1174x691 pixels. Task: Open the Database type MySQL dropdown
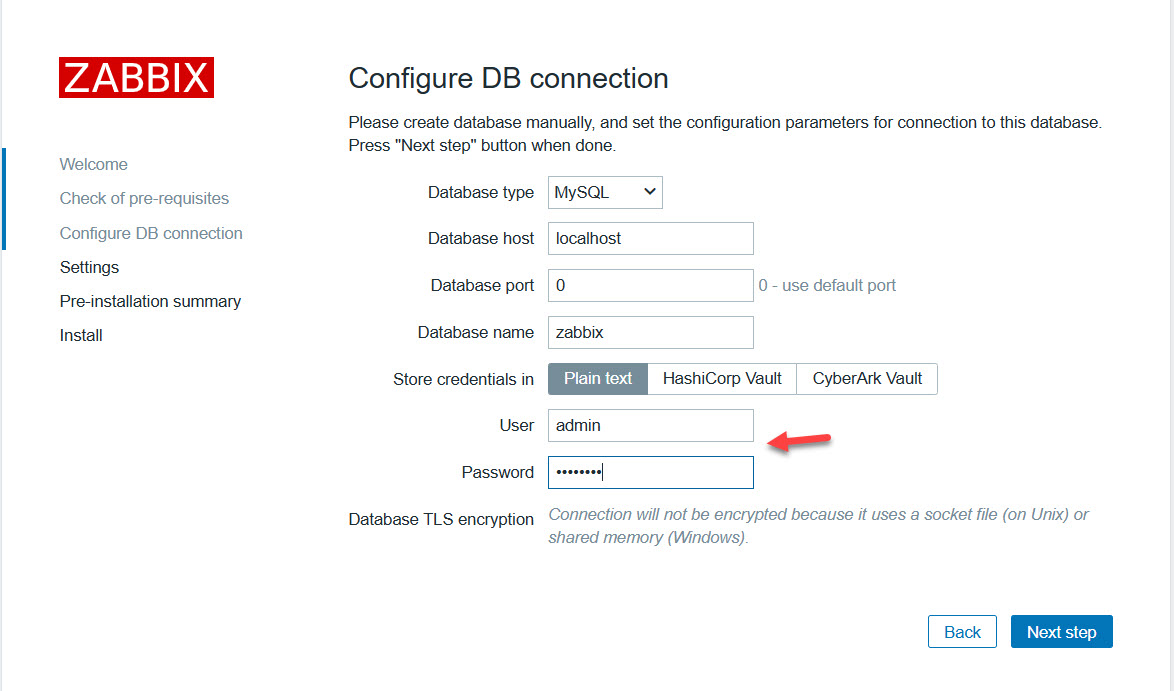click(x=605, y=192)
